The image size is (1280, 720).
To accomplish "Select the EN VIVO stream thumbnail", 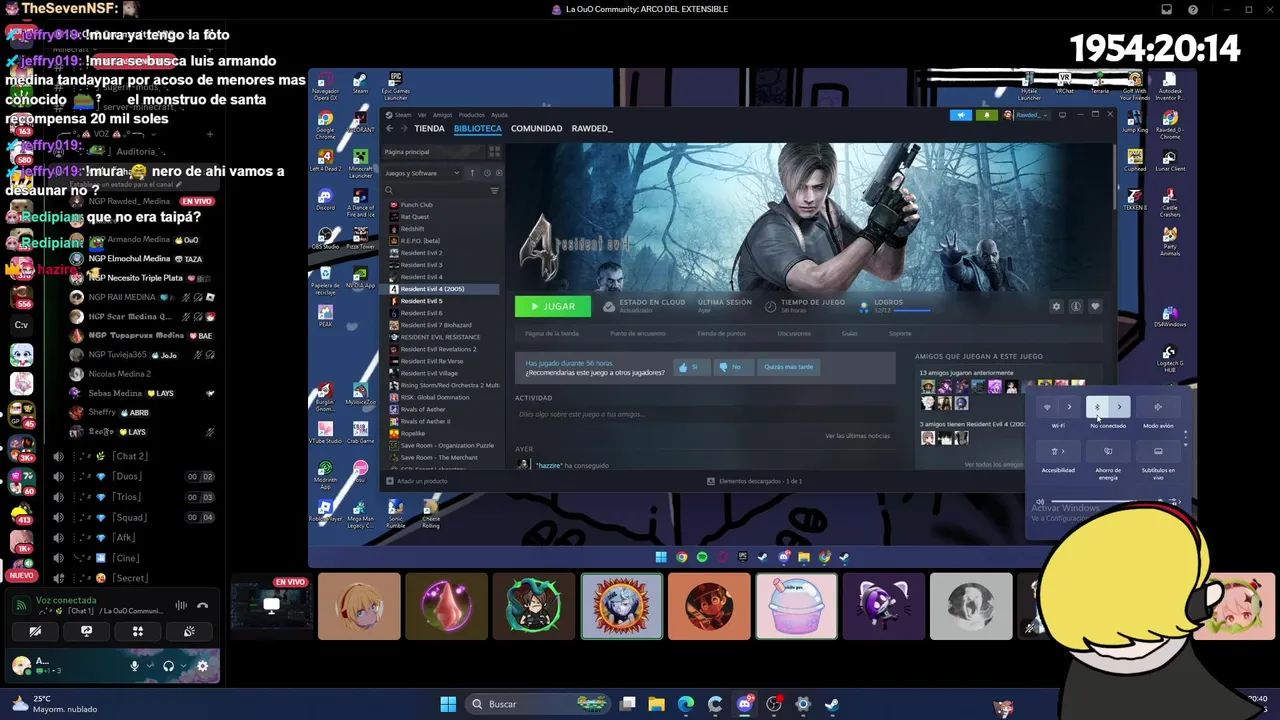I will click(271, 606).
